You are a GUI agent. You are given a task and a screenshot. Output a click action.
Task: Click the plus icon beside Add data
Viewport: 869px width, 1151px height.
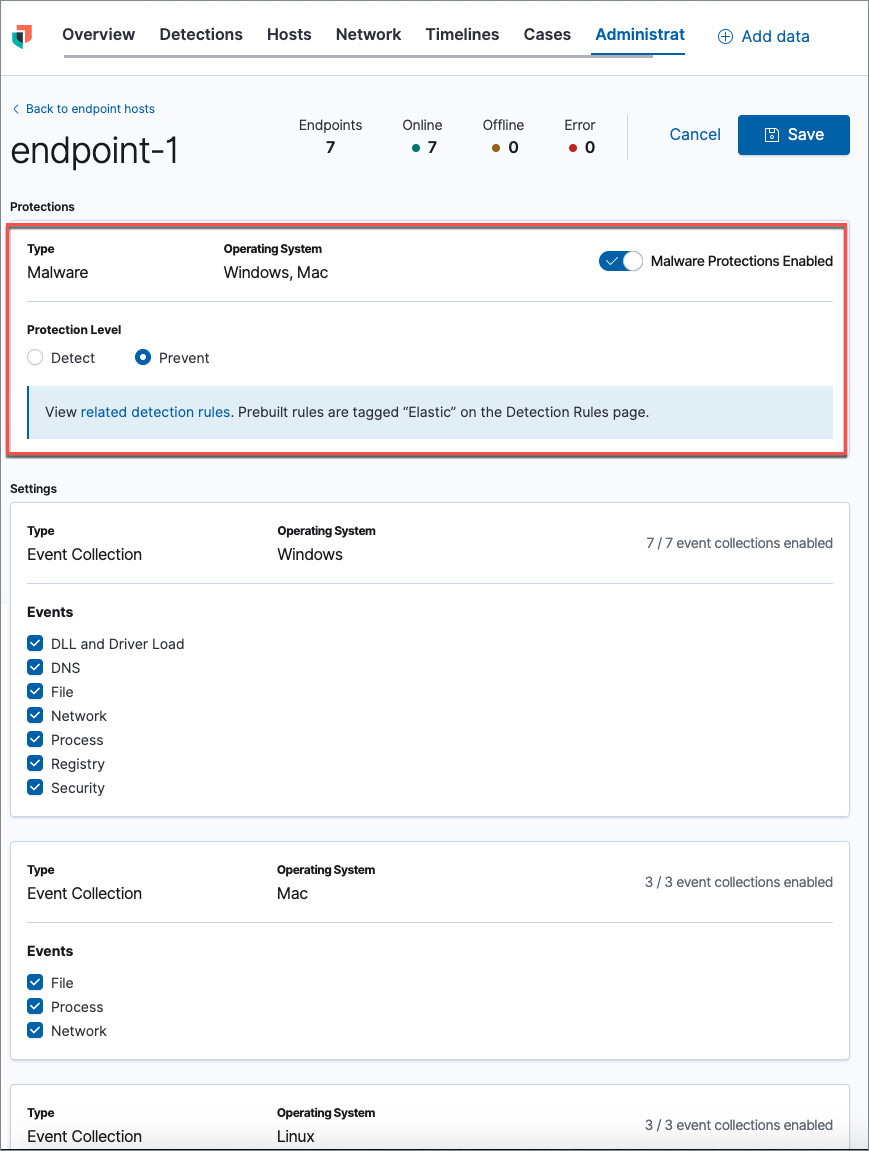pyautogui.click(x=725, y=36)
